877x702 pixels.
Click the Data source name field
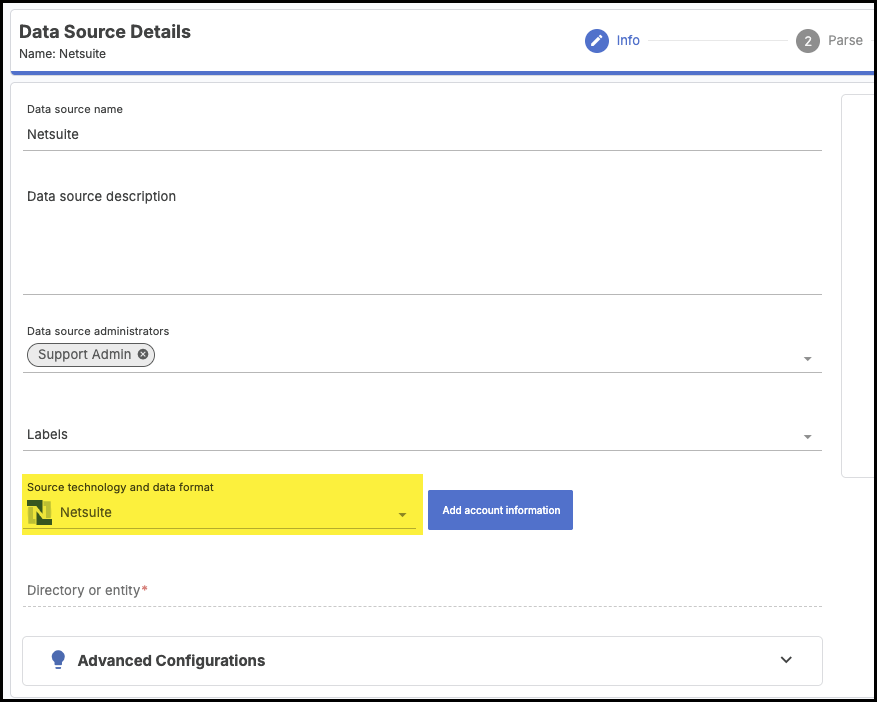click(x=420, y=134)
